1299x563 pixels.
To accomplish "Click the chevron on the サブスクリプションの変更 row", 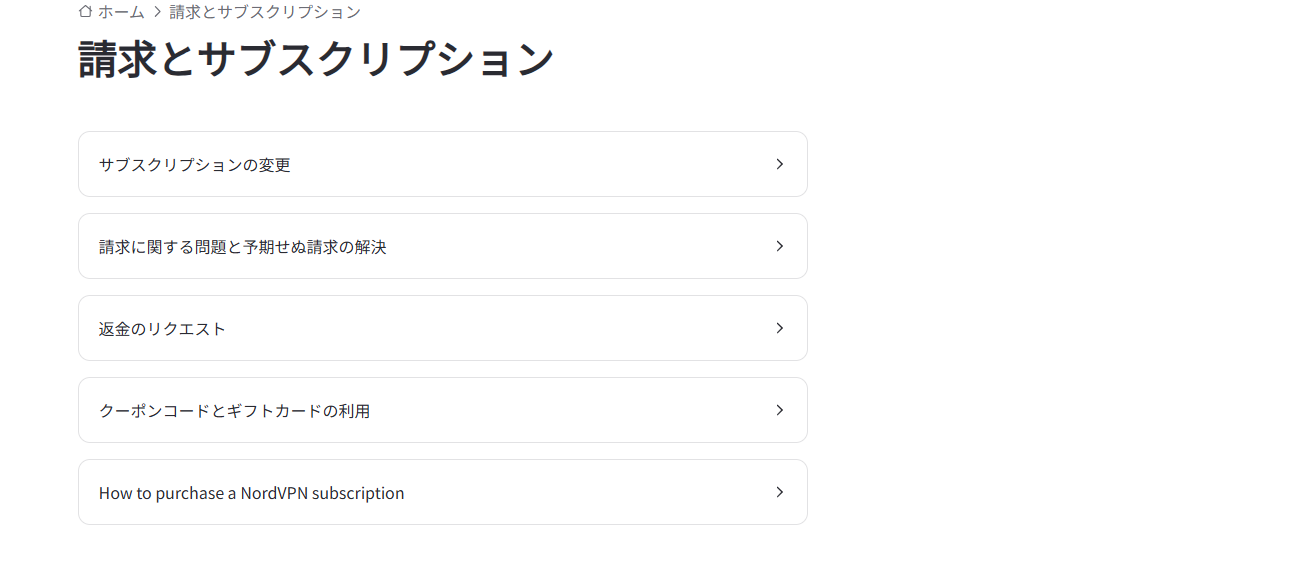I will point(780,164).
